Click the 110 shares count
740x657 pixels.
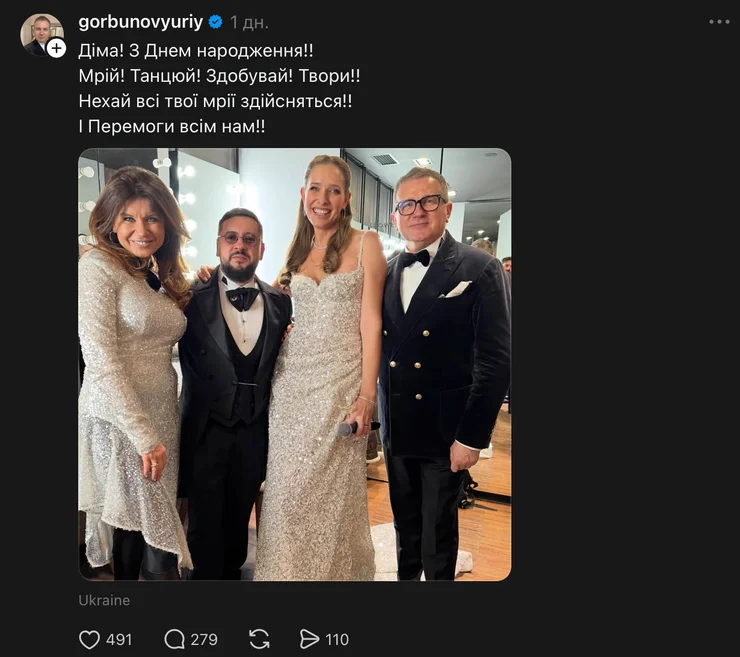point(337,639)
